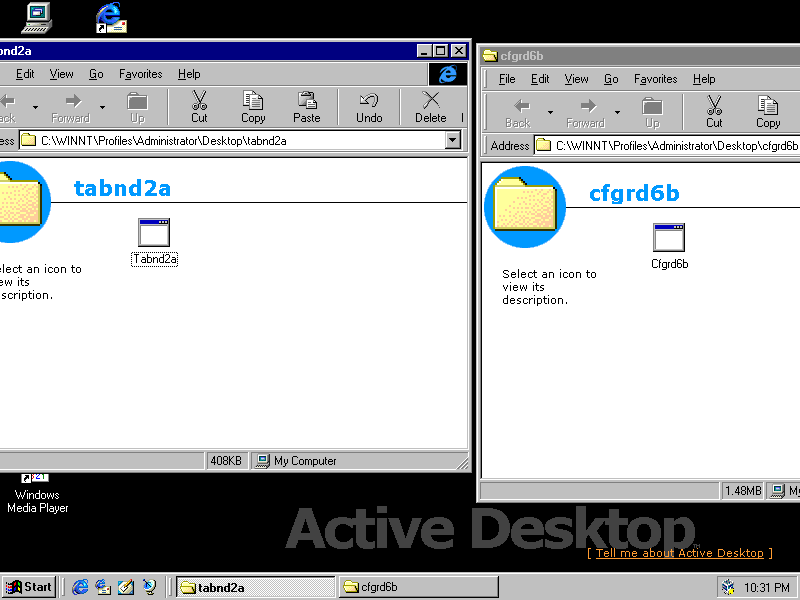Click Copy in the cfgrd6b toolbar
The image size is (800, 600).
coord(768,112)
